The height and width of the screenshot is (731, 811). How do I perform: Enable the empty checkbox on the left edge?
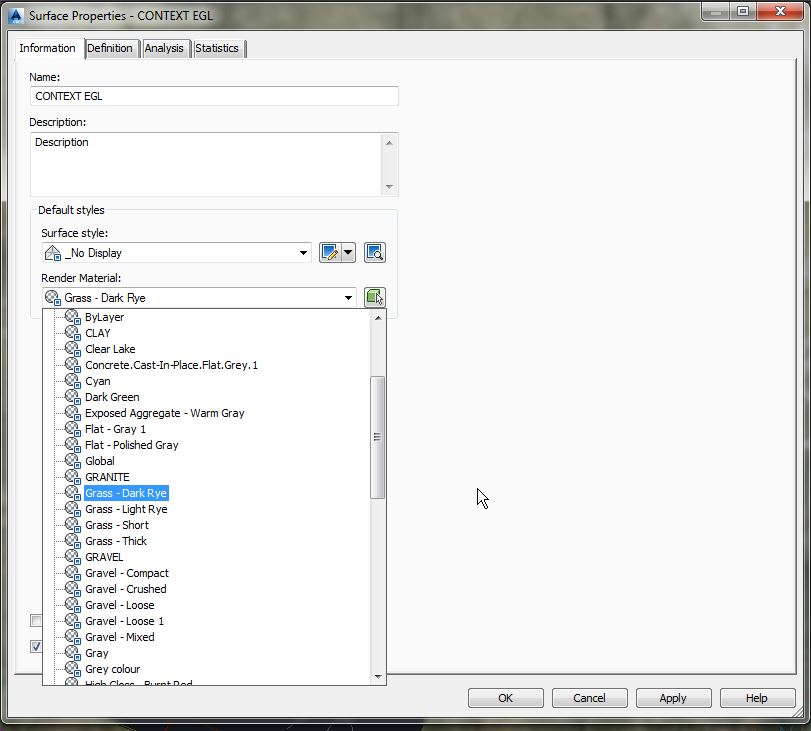point(36,621)
